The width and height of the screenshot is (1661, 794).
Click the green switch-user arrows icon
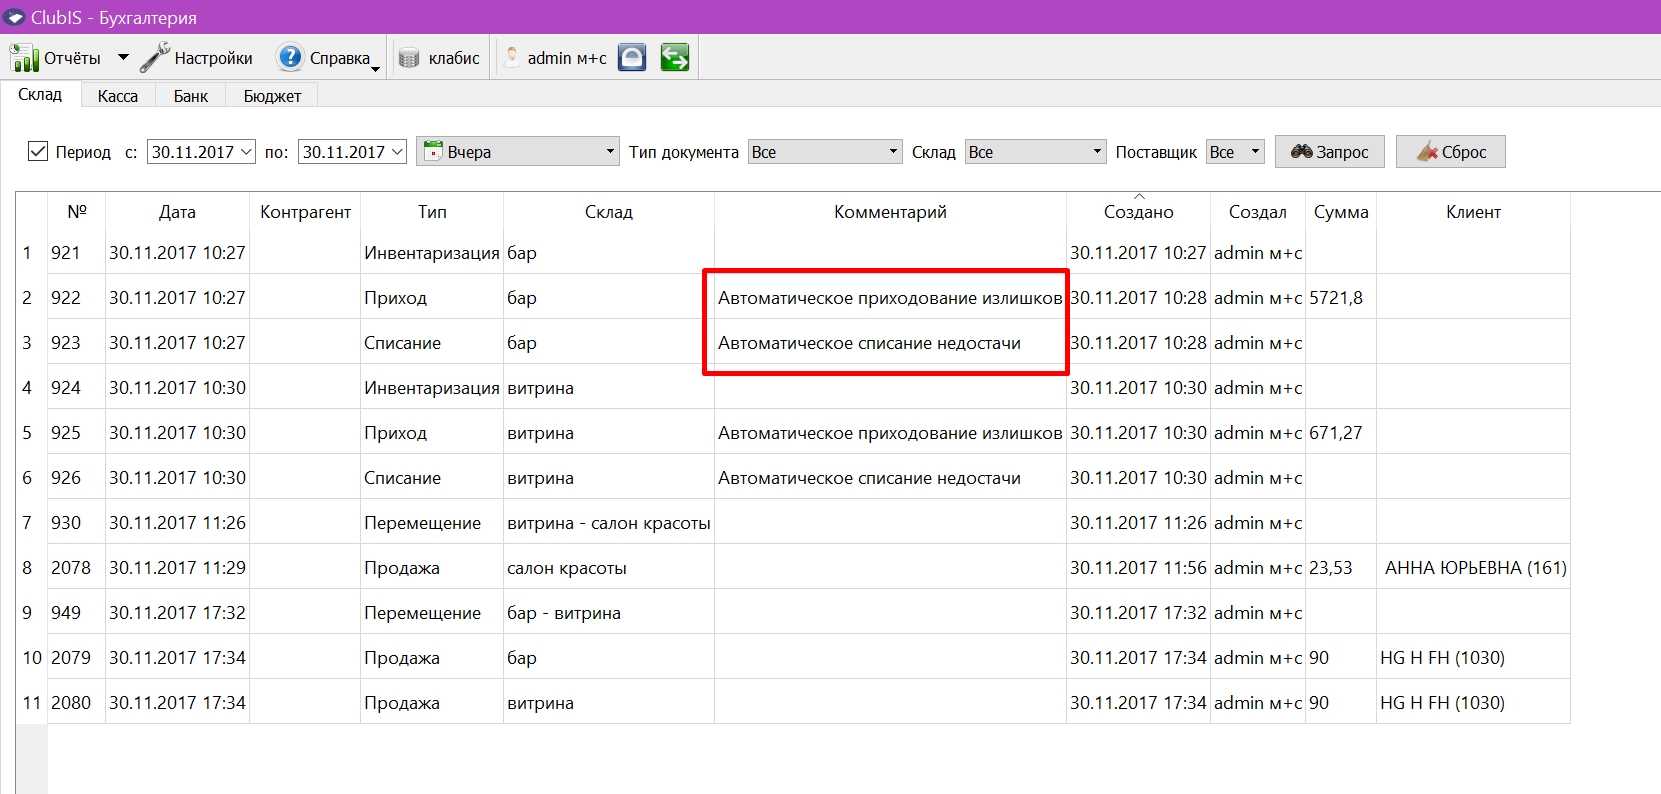(675, 58)
